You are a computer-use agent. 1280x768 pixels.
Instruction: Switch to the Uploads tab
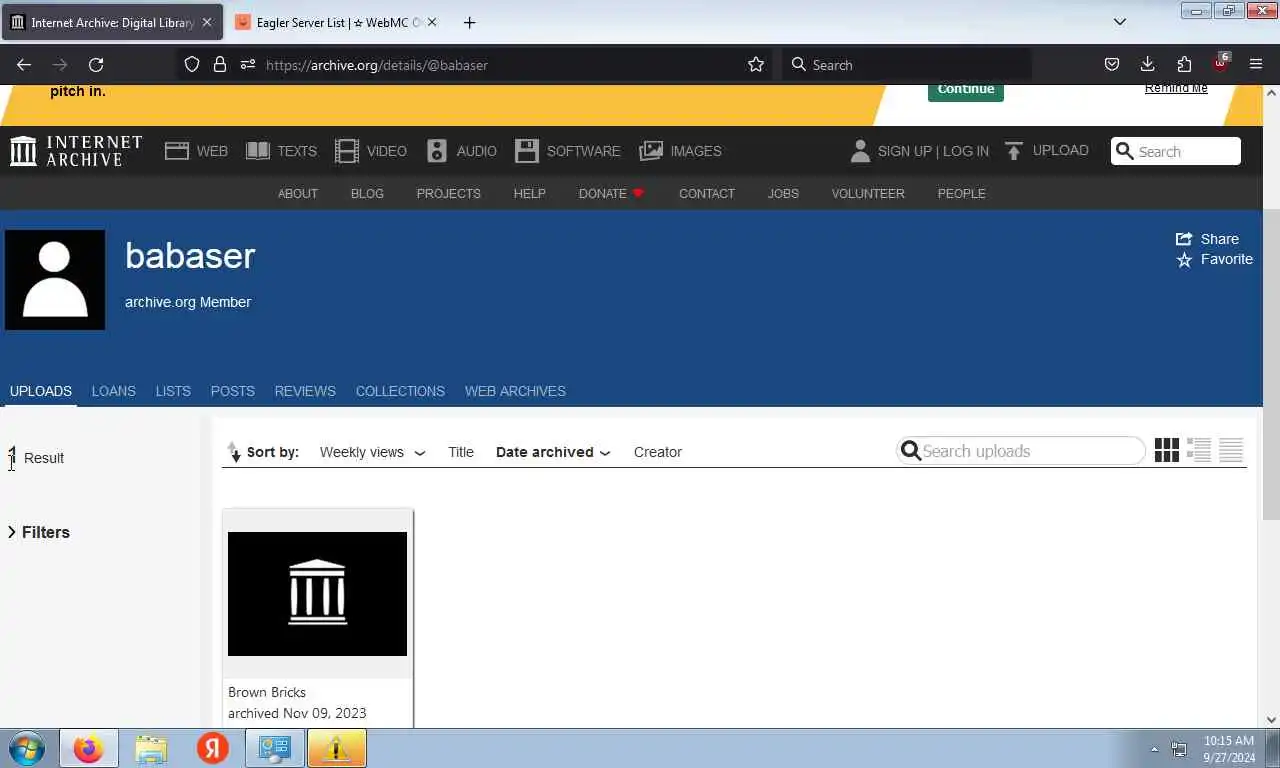tap(41, 391)
